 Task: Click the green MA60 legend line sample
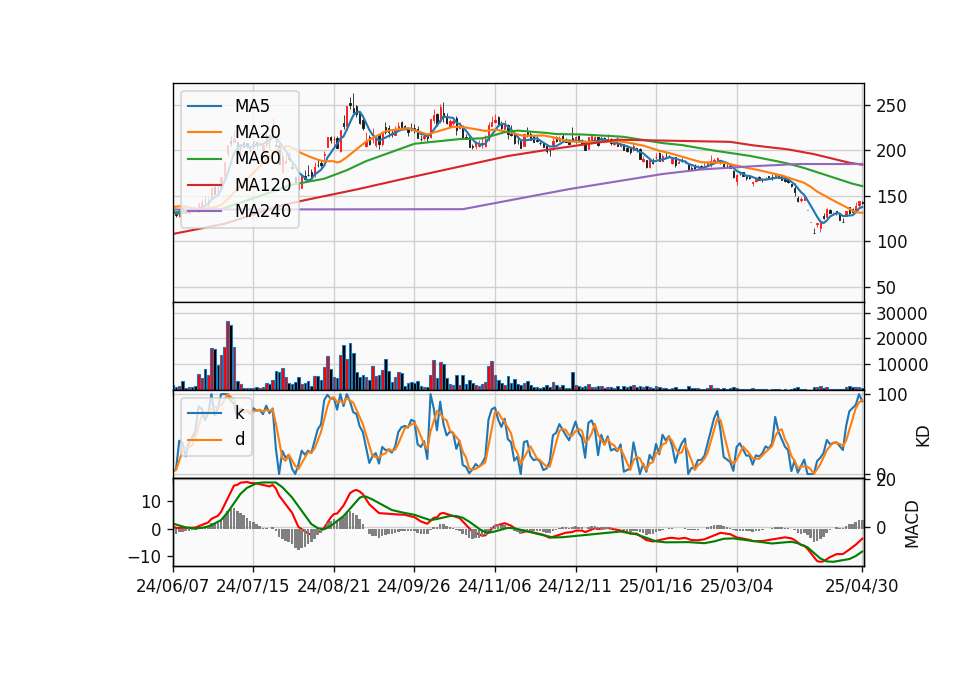(204, 158)
